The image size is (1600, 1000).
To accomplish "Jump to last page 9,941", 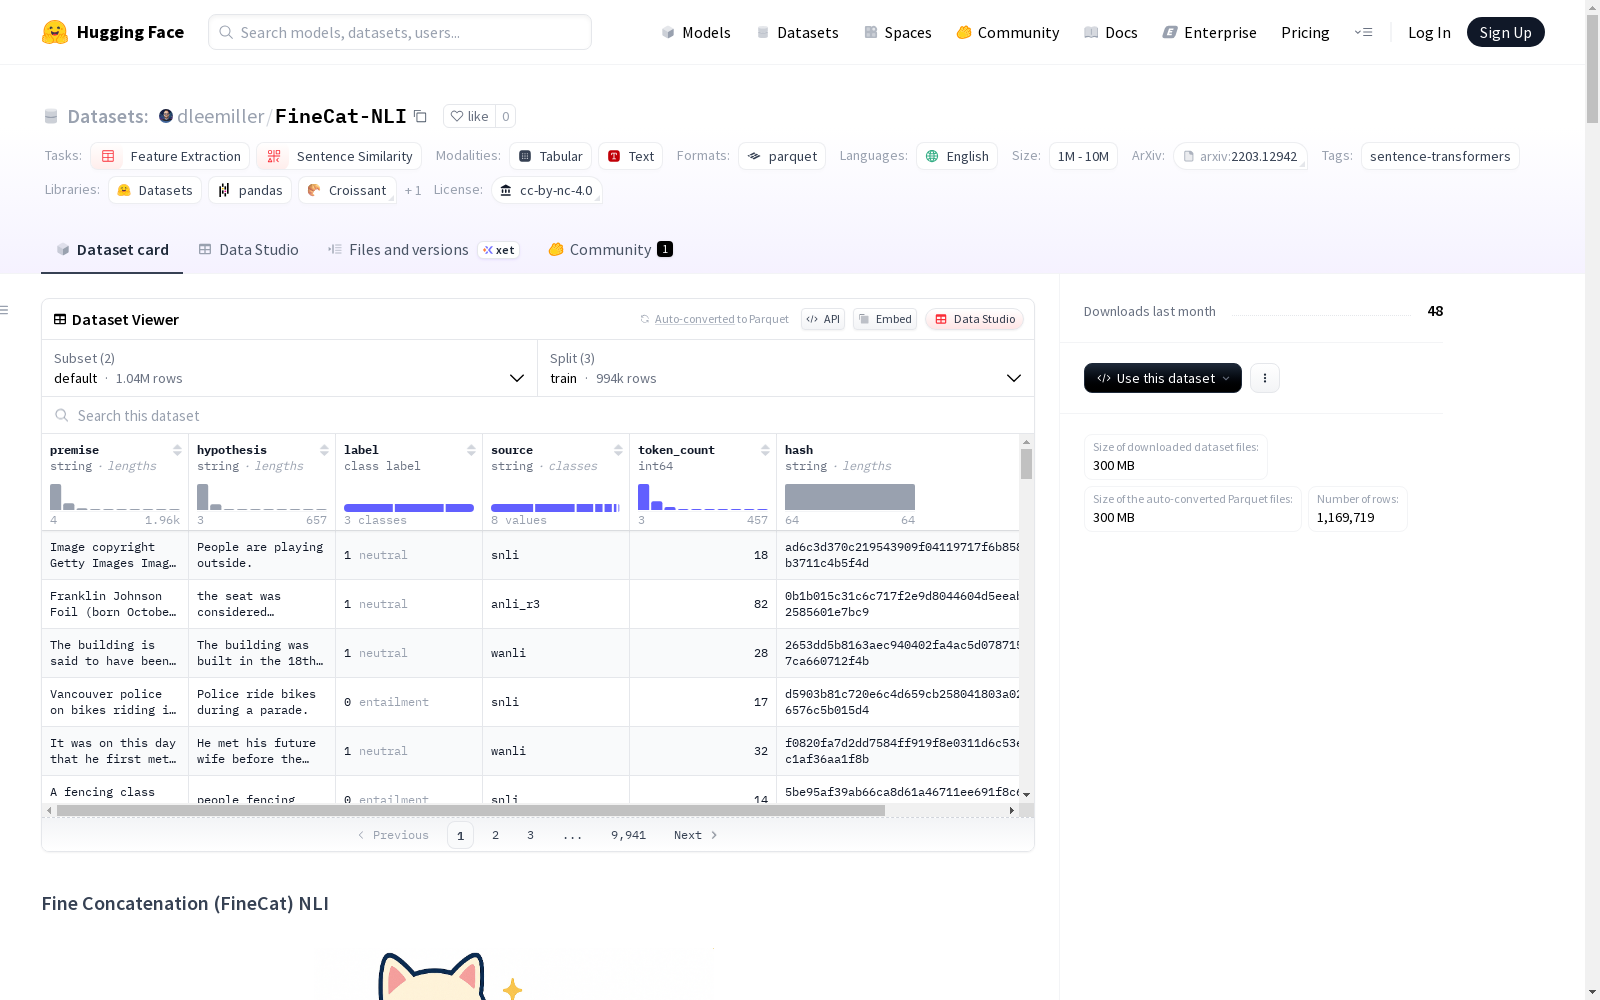I will [x=628, y=835].
